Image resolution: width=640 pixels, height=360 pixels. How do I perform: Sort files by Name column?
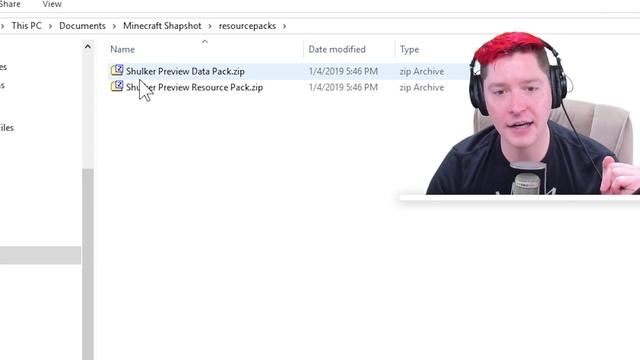122,49
